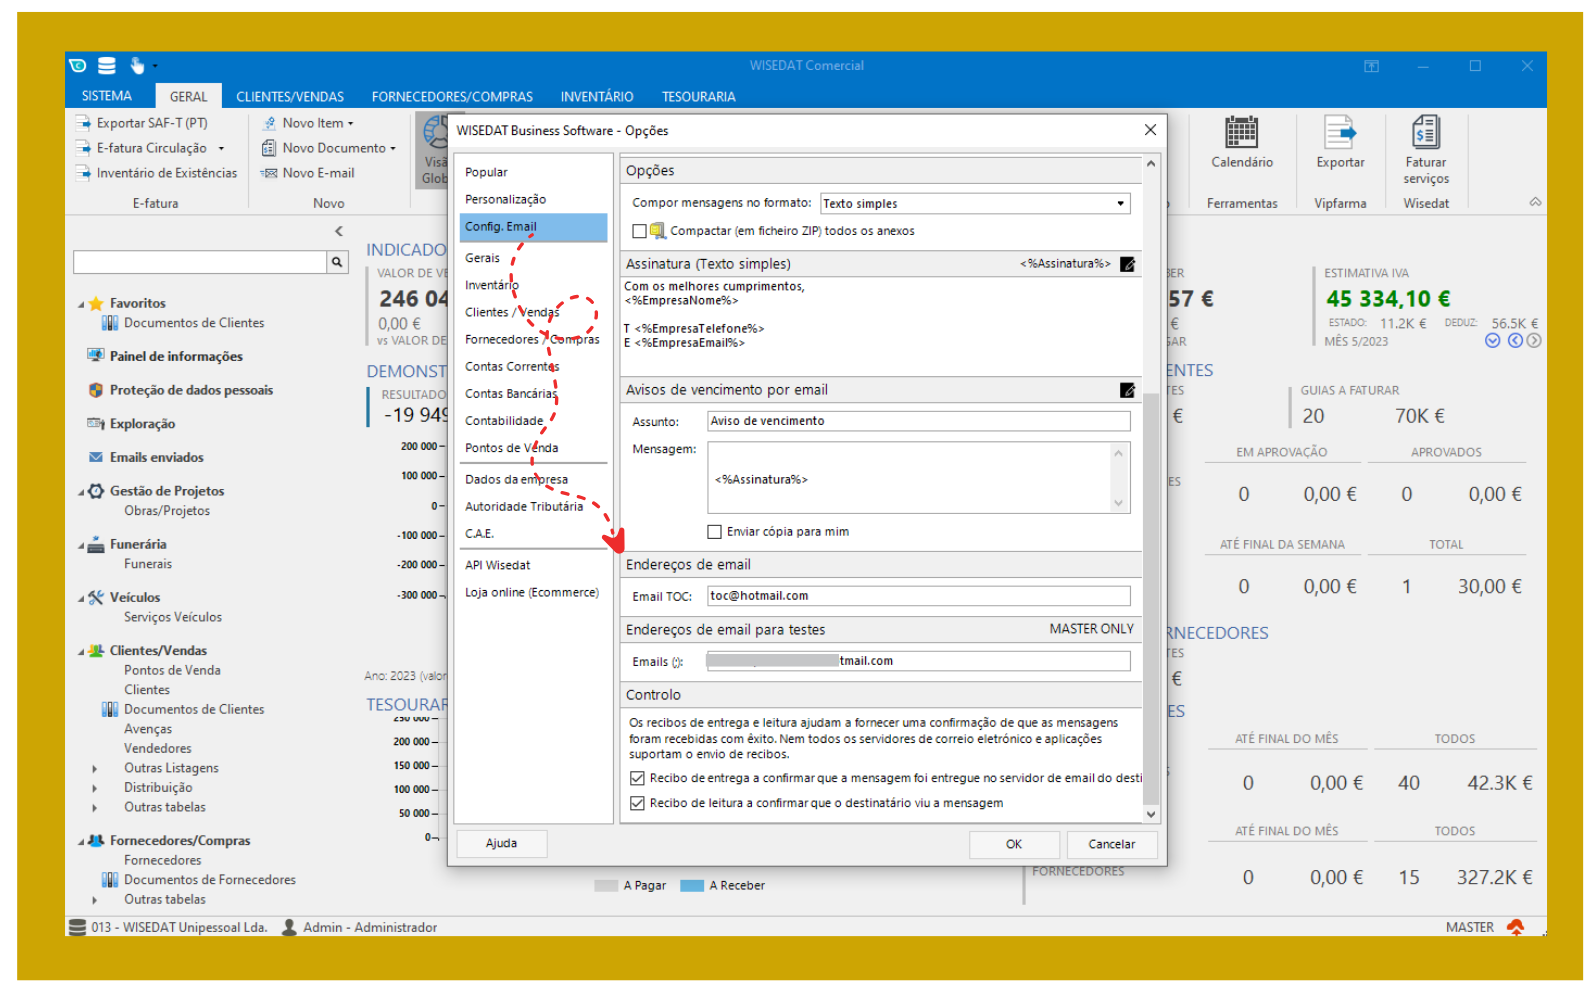Check Enviar cópia para mim
This screenshot has width=1594, height=992.
(714, 532)
